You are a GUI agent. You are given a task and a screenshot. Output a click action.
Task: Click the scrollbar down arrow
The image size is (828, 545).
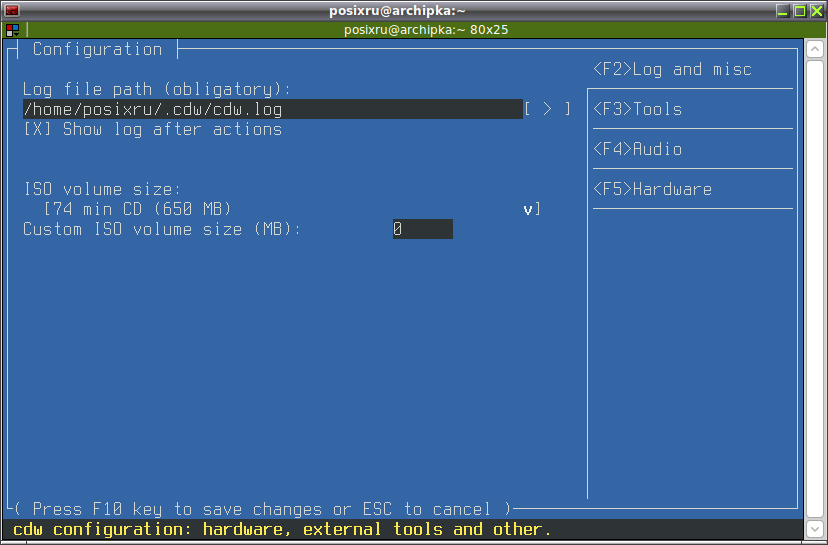pos(815,528)
